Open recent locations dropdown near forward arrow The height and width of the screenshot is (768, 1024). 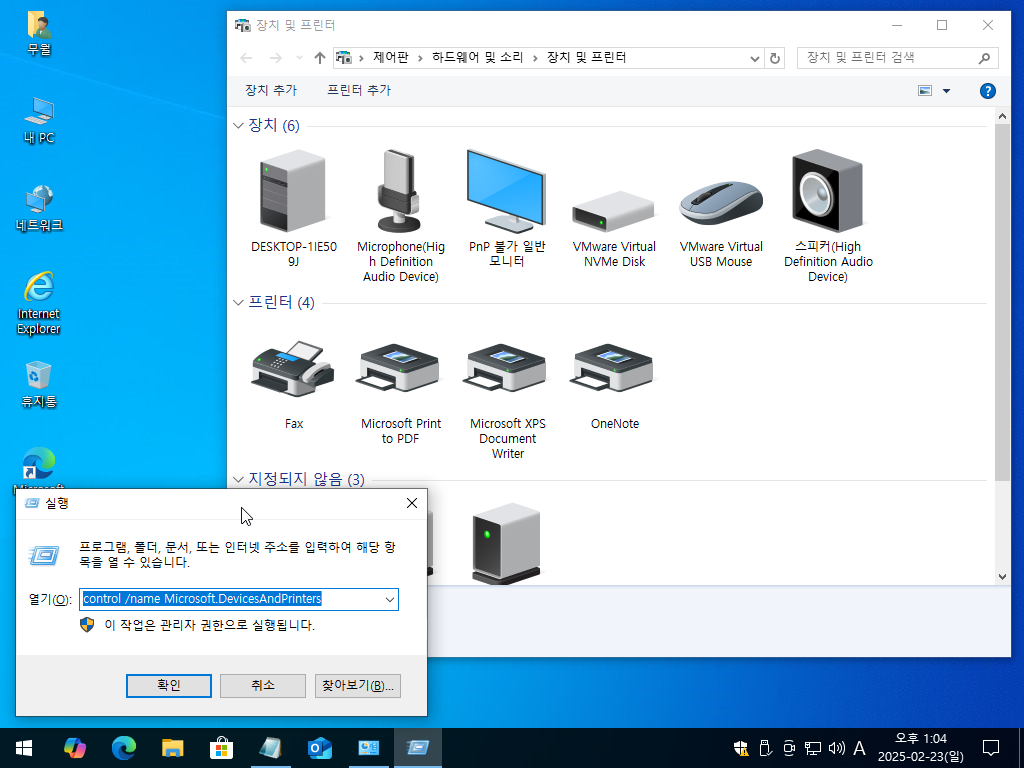pyautogui.click(x=300, y=58)
